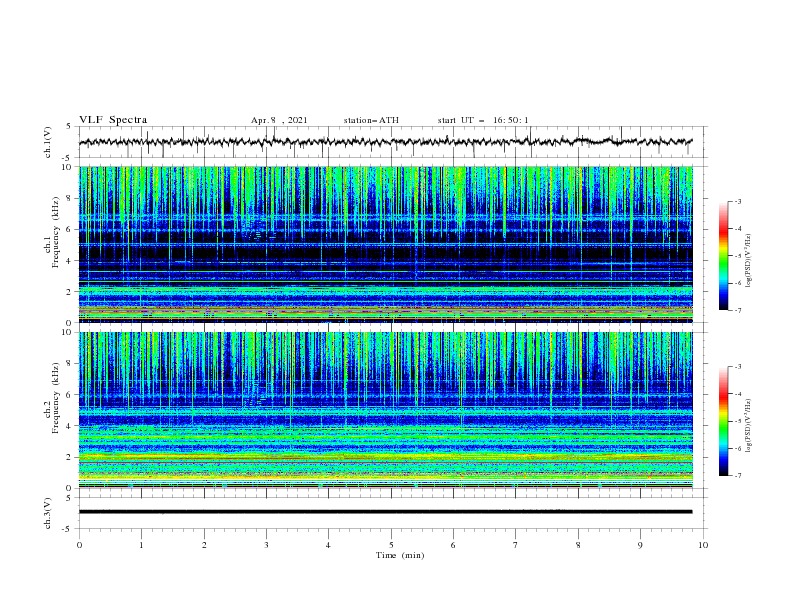The image size is (792, 612).
Task: Click inside the ch.2 spectrogram panel
Action: click(386, 410)
